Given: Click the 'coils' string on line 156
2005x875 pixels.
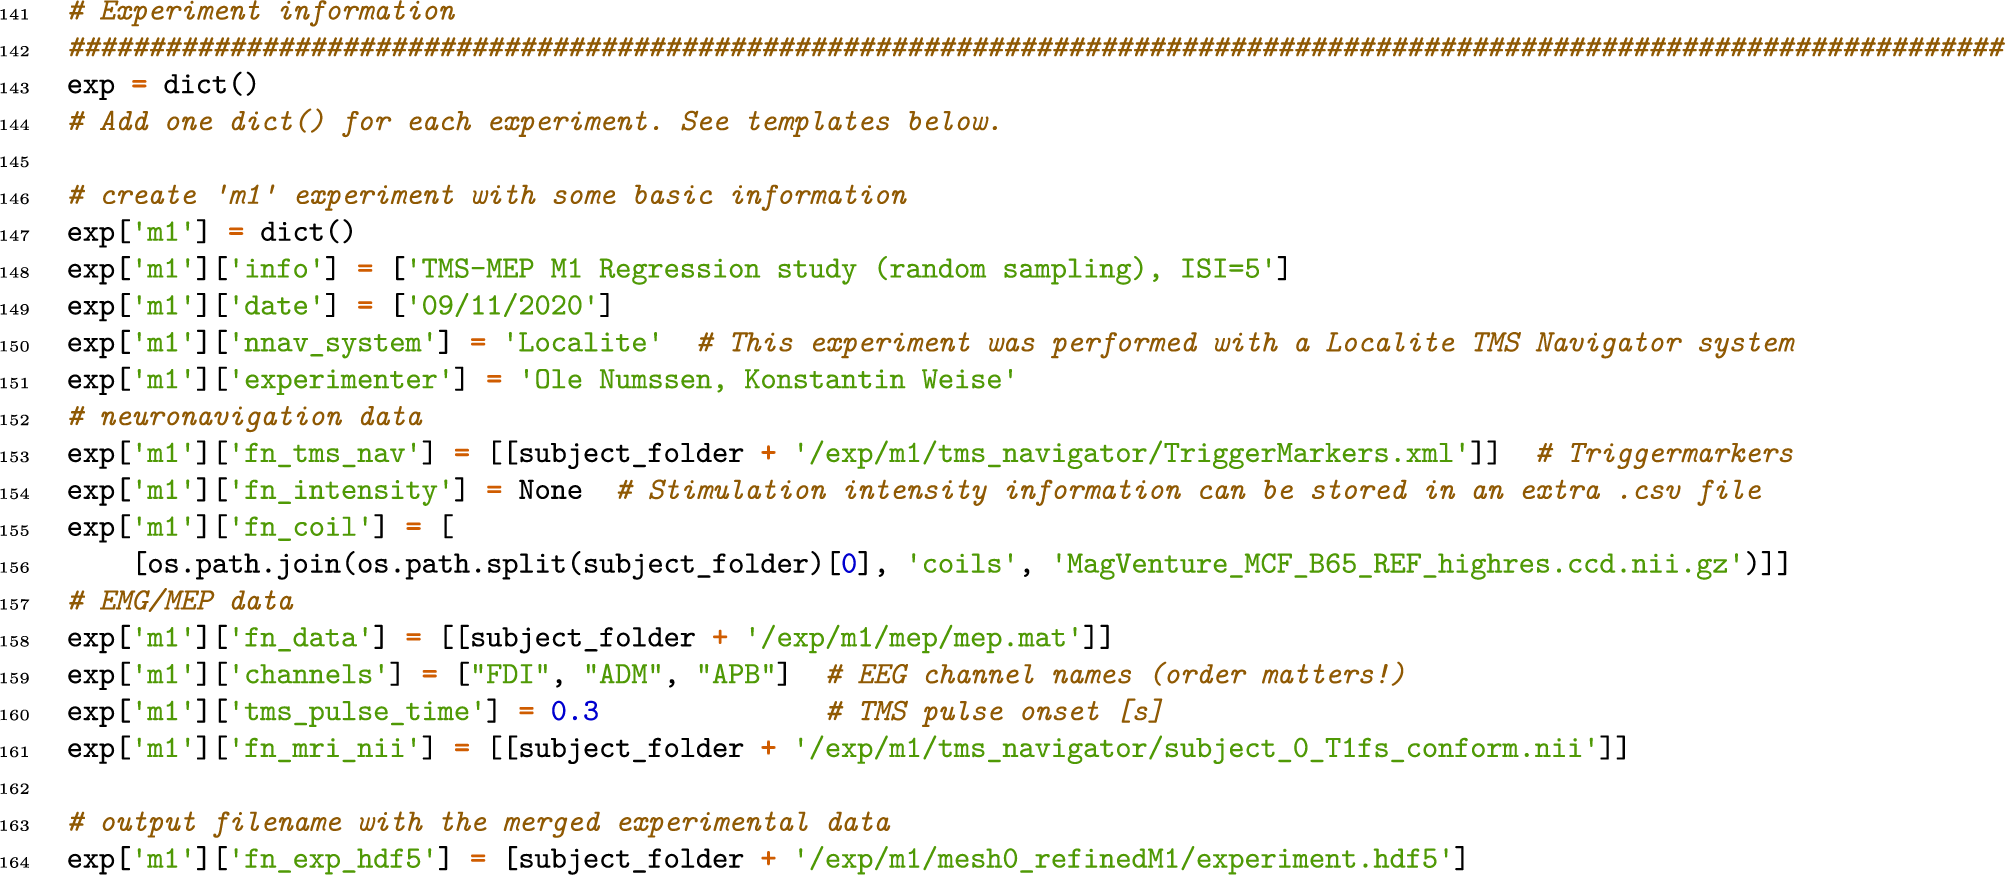Looking at the screenshot, I should point(963,566).
